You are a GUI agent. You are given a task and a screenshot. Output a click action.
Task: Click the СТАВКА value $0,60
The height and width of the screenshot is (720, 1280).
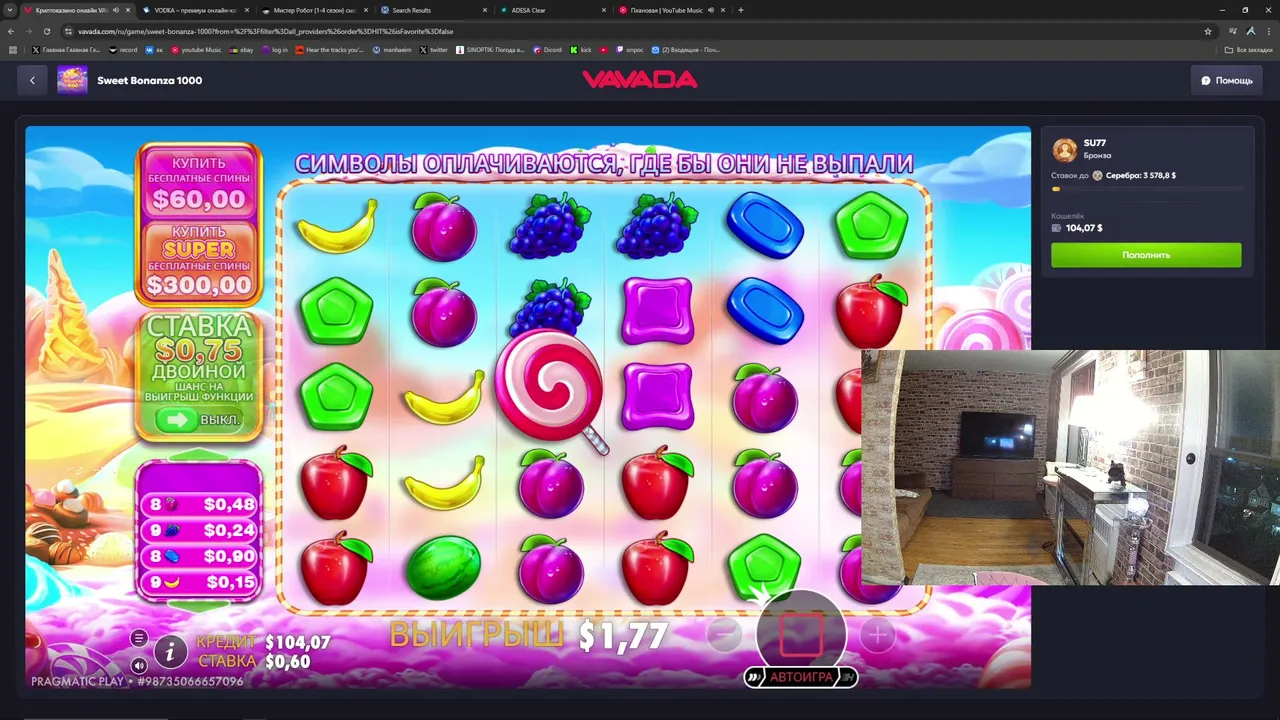(287, 661)
